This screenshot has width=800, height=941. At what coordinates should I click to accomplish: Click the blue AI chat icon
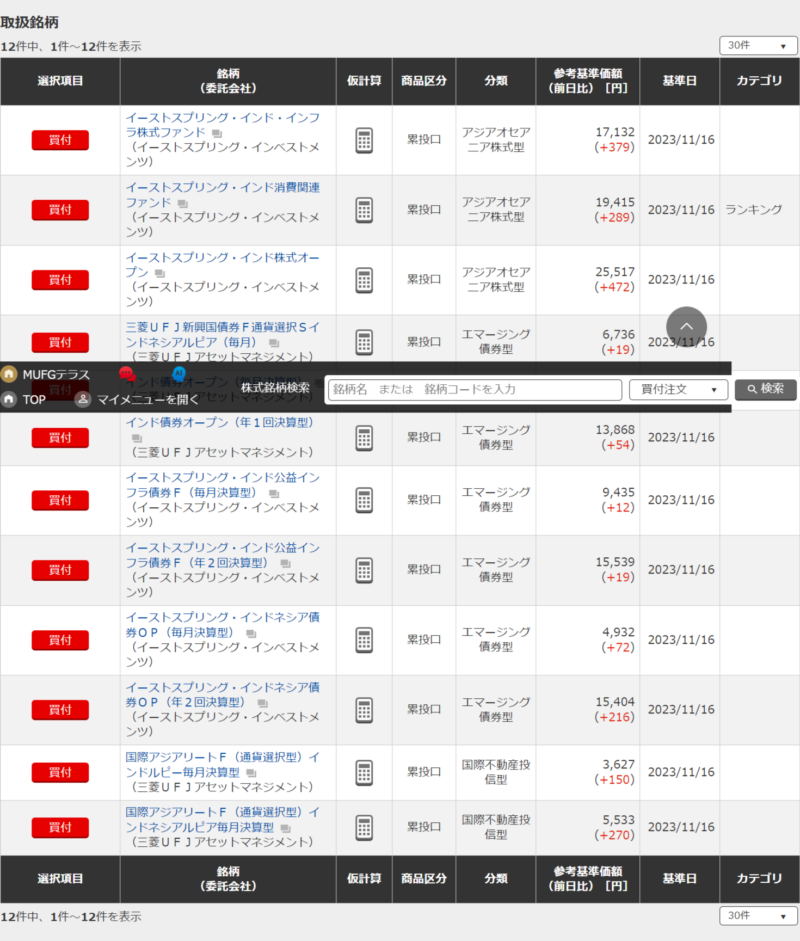coord(179,373)
